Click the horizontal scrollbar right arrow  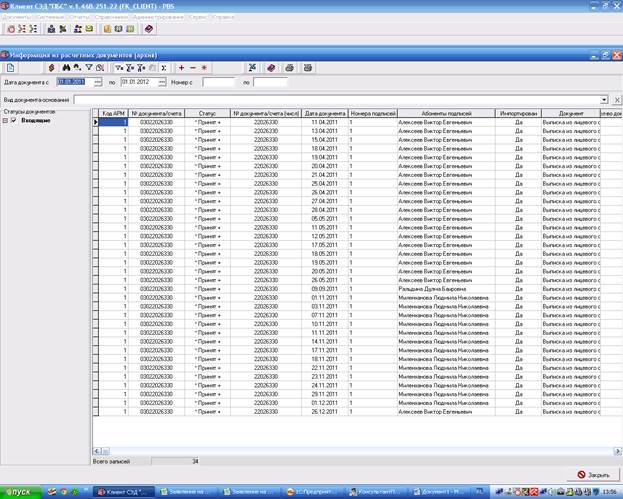click(x=617, y=451)
